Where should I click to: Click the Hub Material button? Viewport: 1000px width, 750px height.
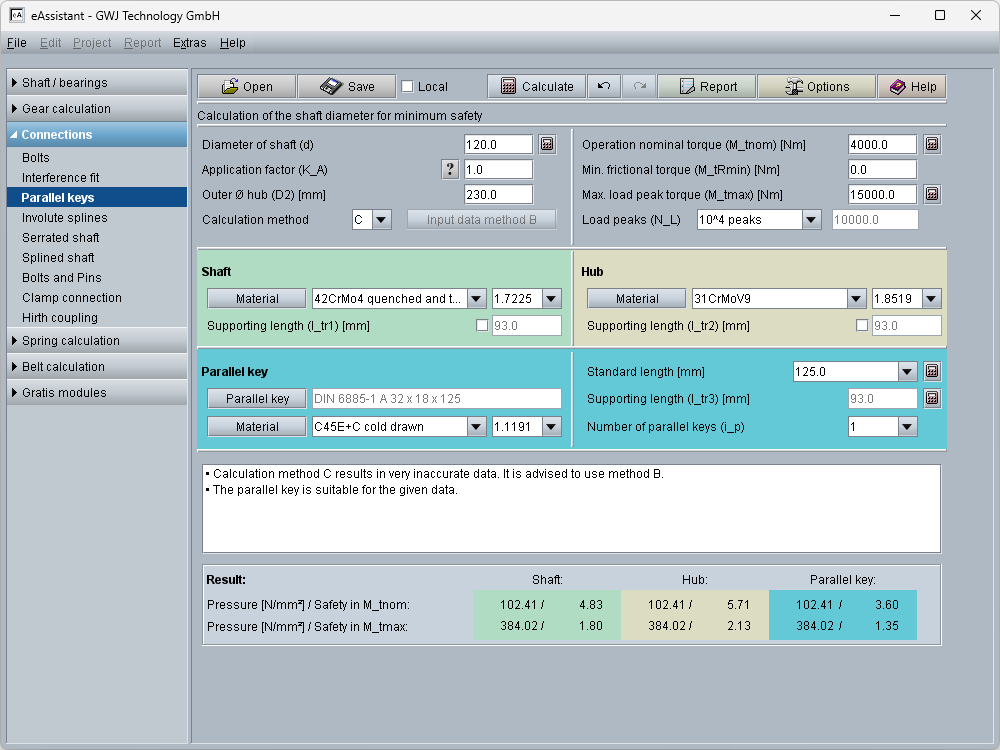tap(637, 299)
